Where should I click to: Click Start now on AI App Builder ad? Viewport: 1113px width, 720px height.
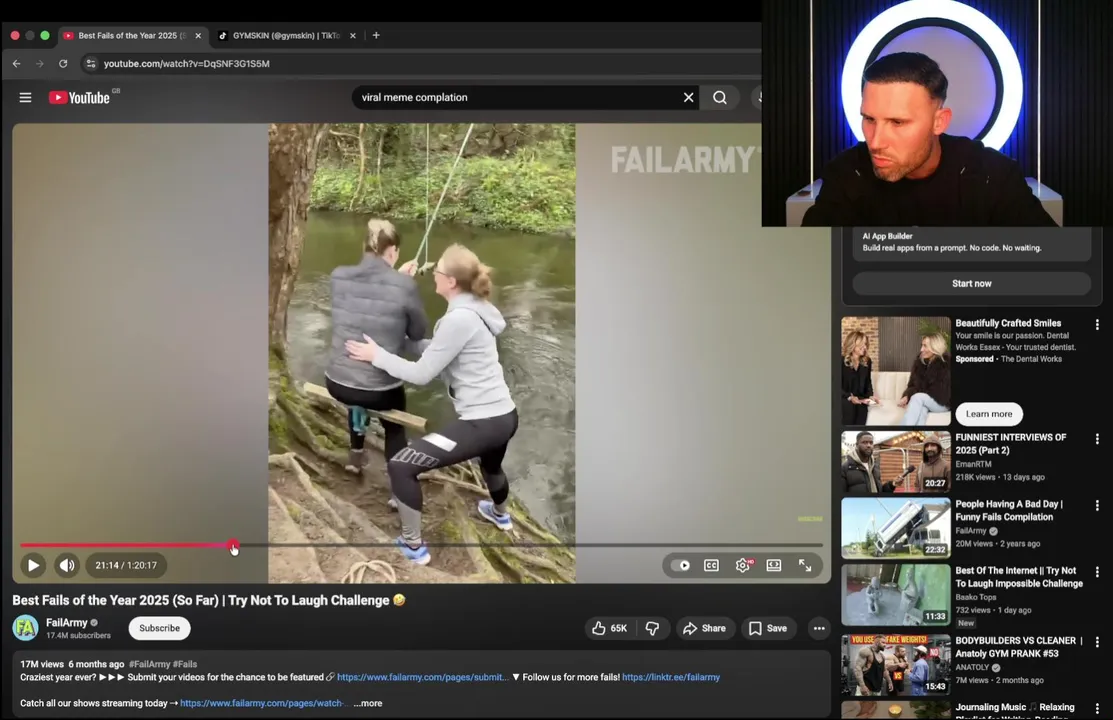[x=971, y=283]
